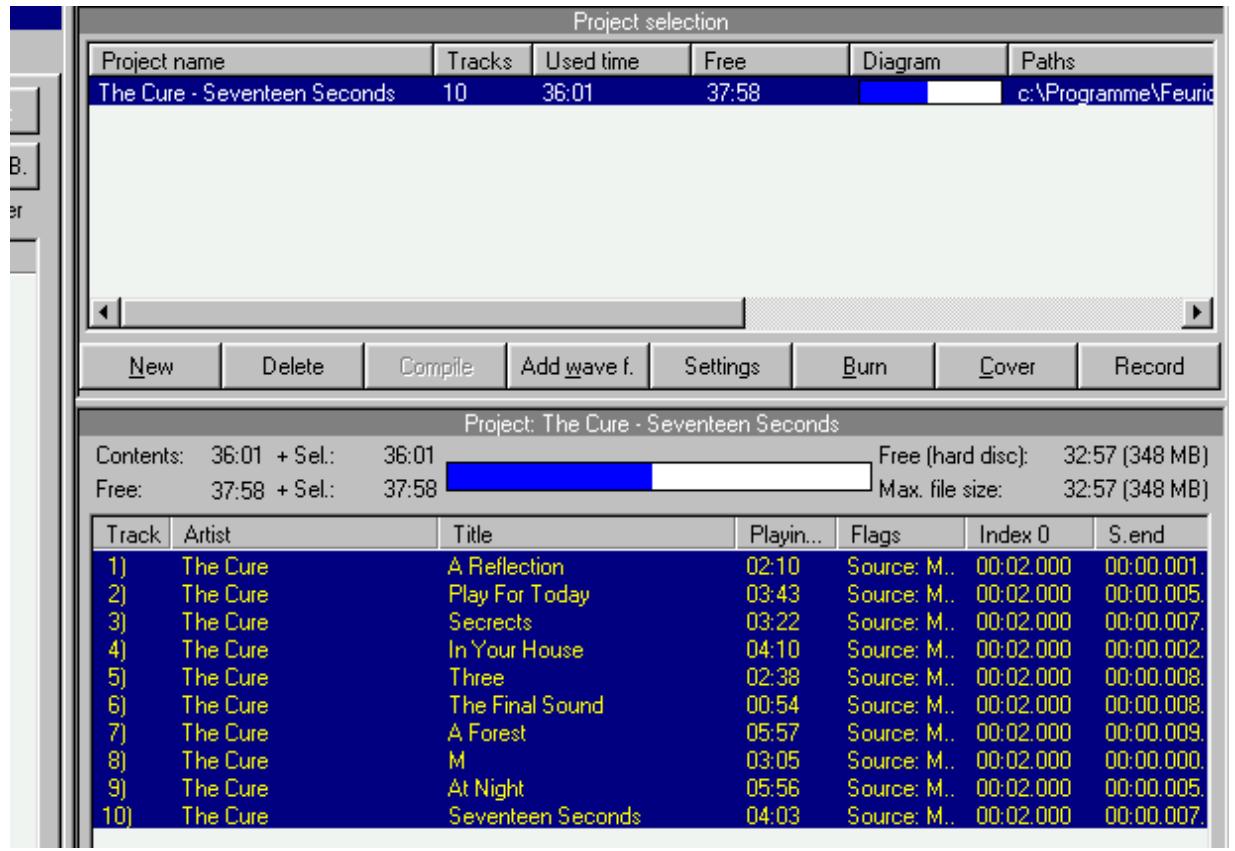Open the Cover editor button
The width and height of the screenshot is (1235, 851).
coord(1006,366)
